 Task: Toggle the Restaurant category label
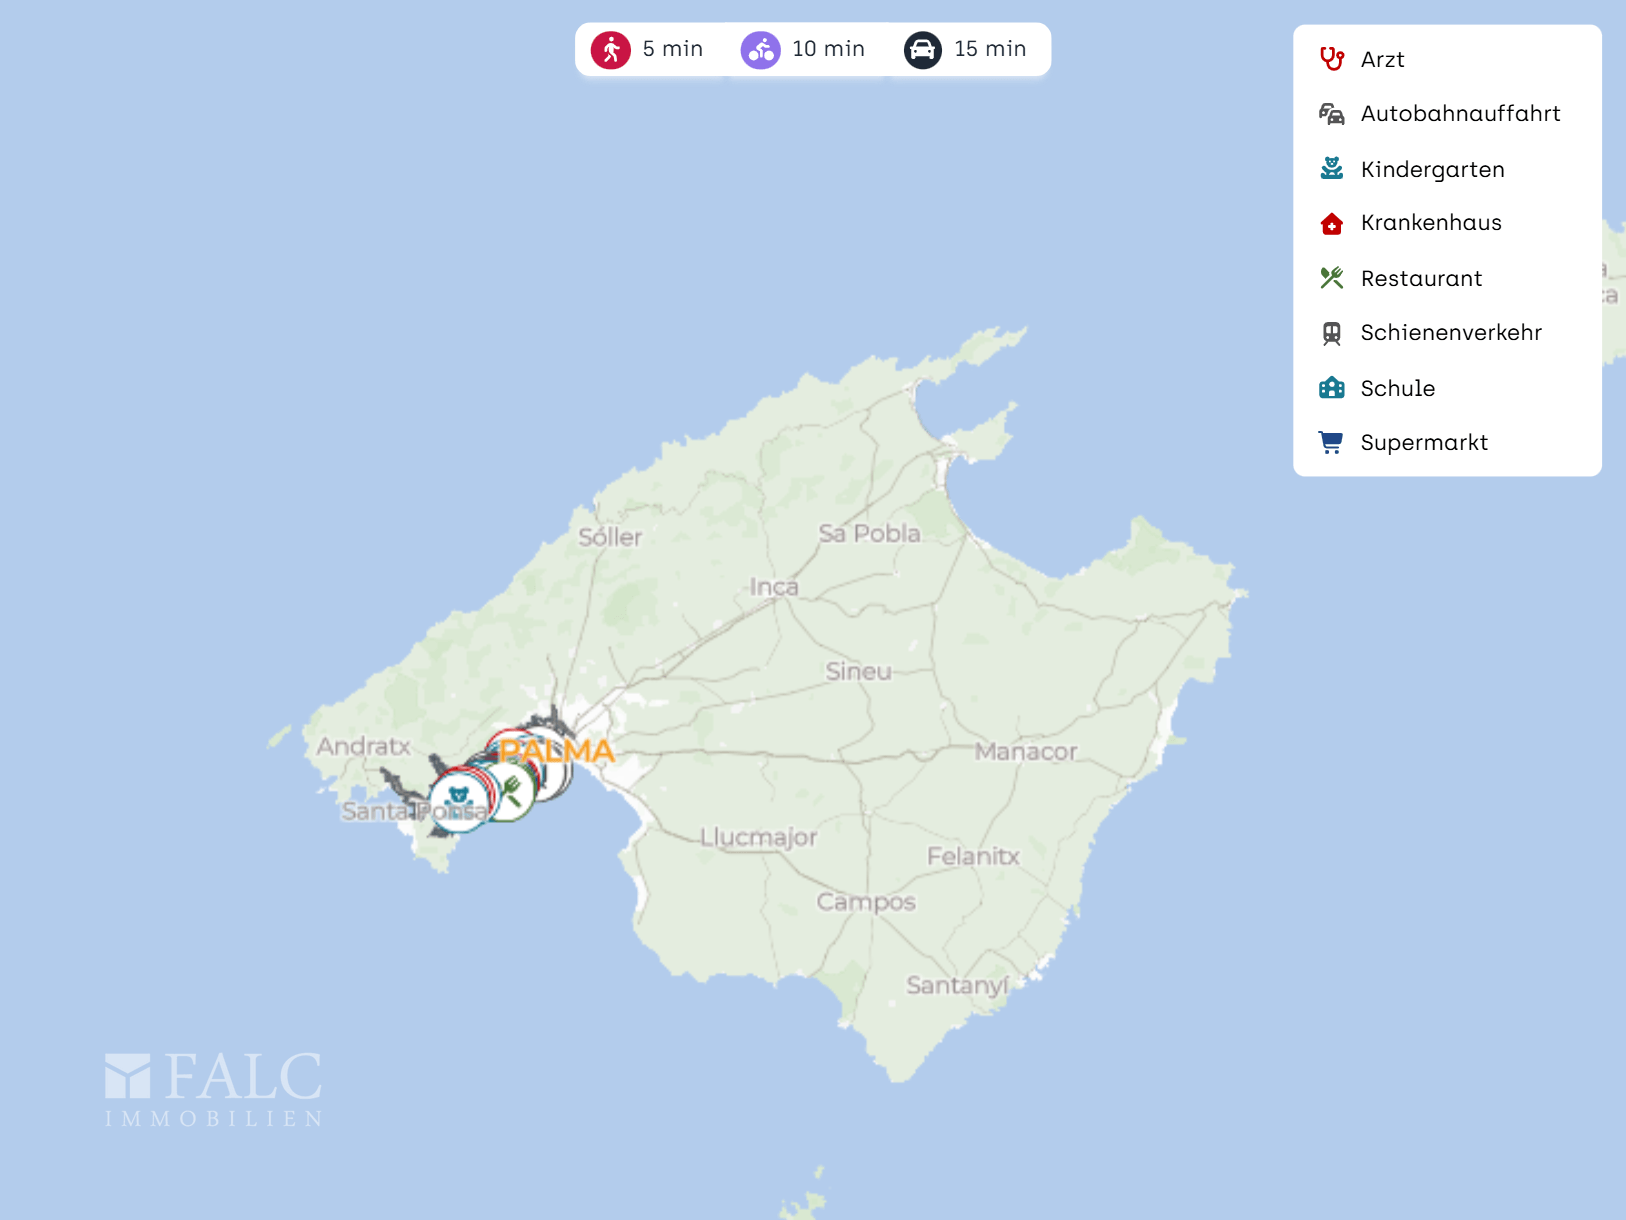[1421, 278]
